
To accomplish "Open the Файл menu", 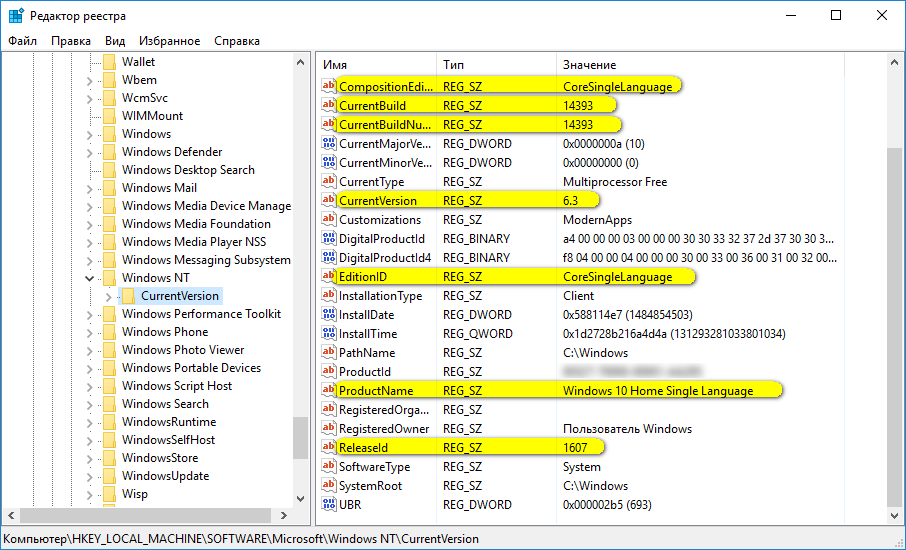I will click(x=22, y=41).
